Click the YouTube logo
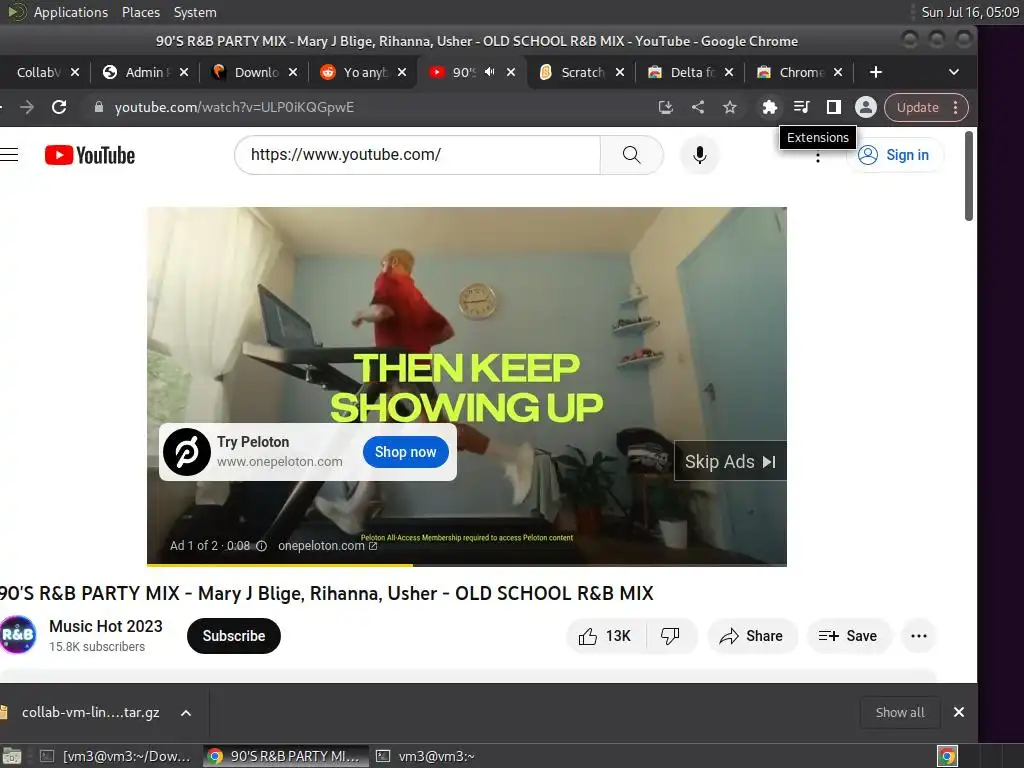 (x=90, y=155)
